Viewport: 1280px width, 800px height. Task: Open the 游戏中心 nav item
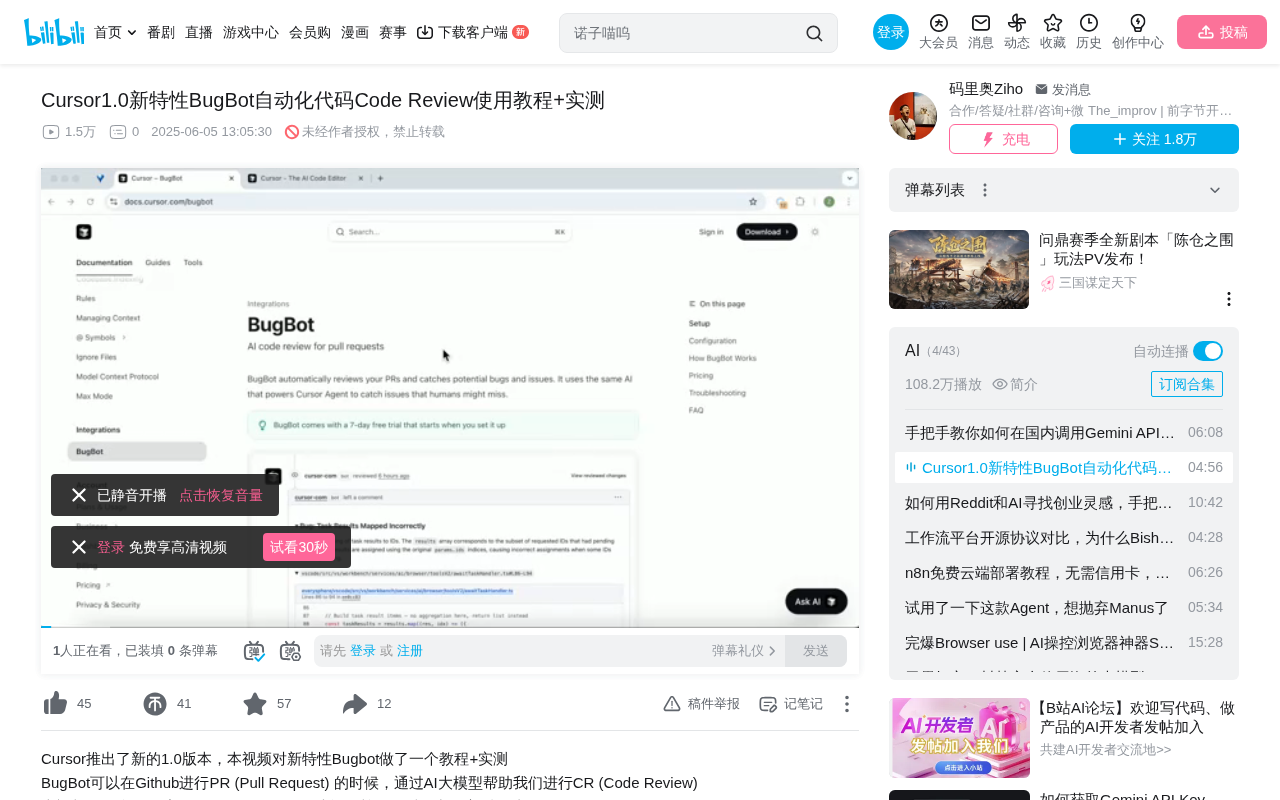tap(251, 32)
